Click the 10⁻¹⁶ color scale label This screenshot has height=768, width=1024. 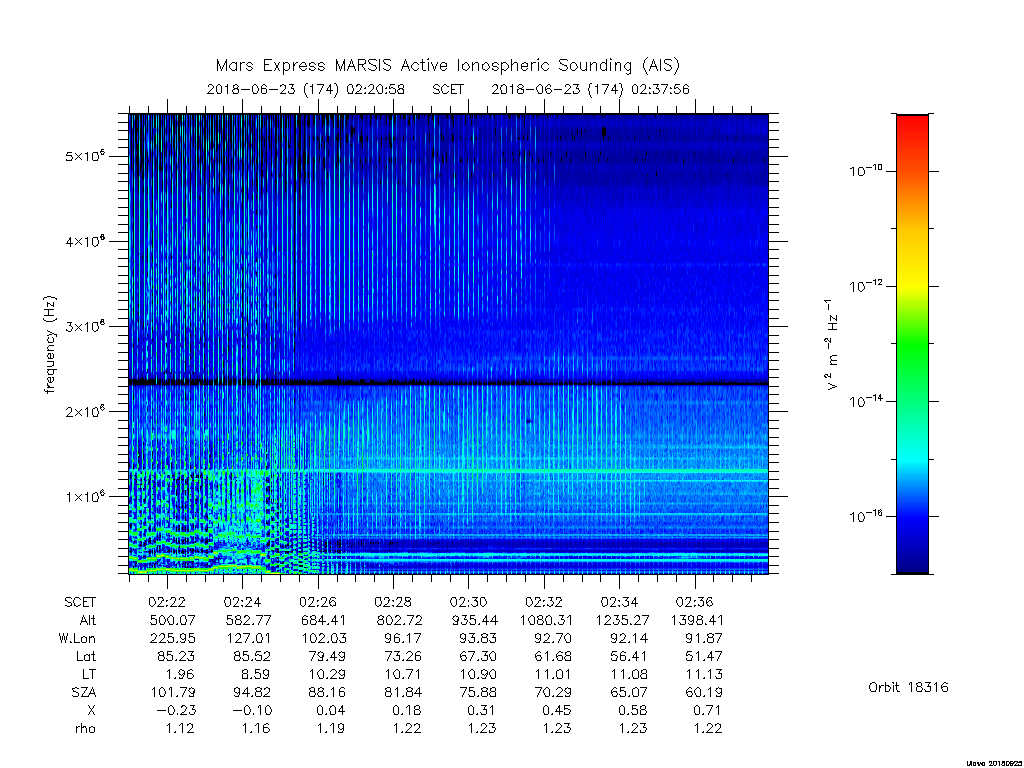coord(865,517)
